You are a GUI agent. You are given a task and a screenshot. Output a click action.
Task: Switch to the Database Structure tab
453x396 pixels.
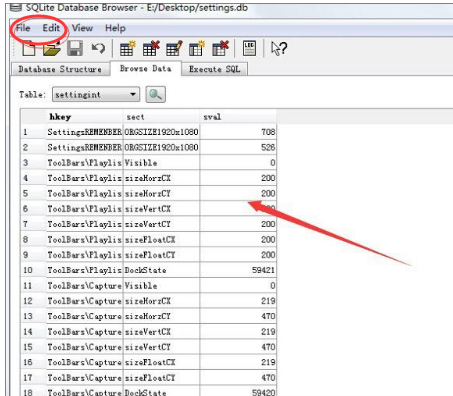coord(60,69)
